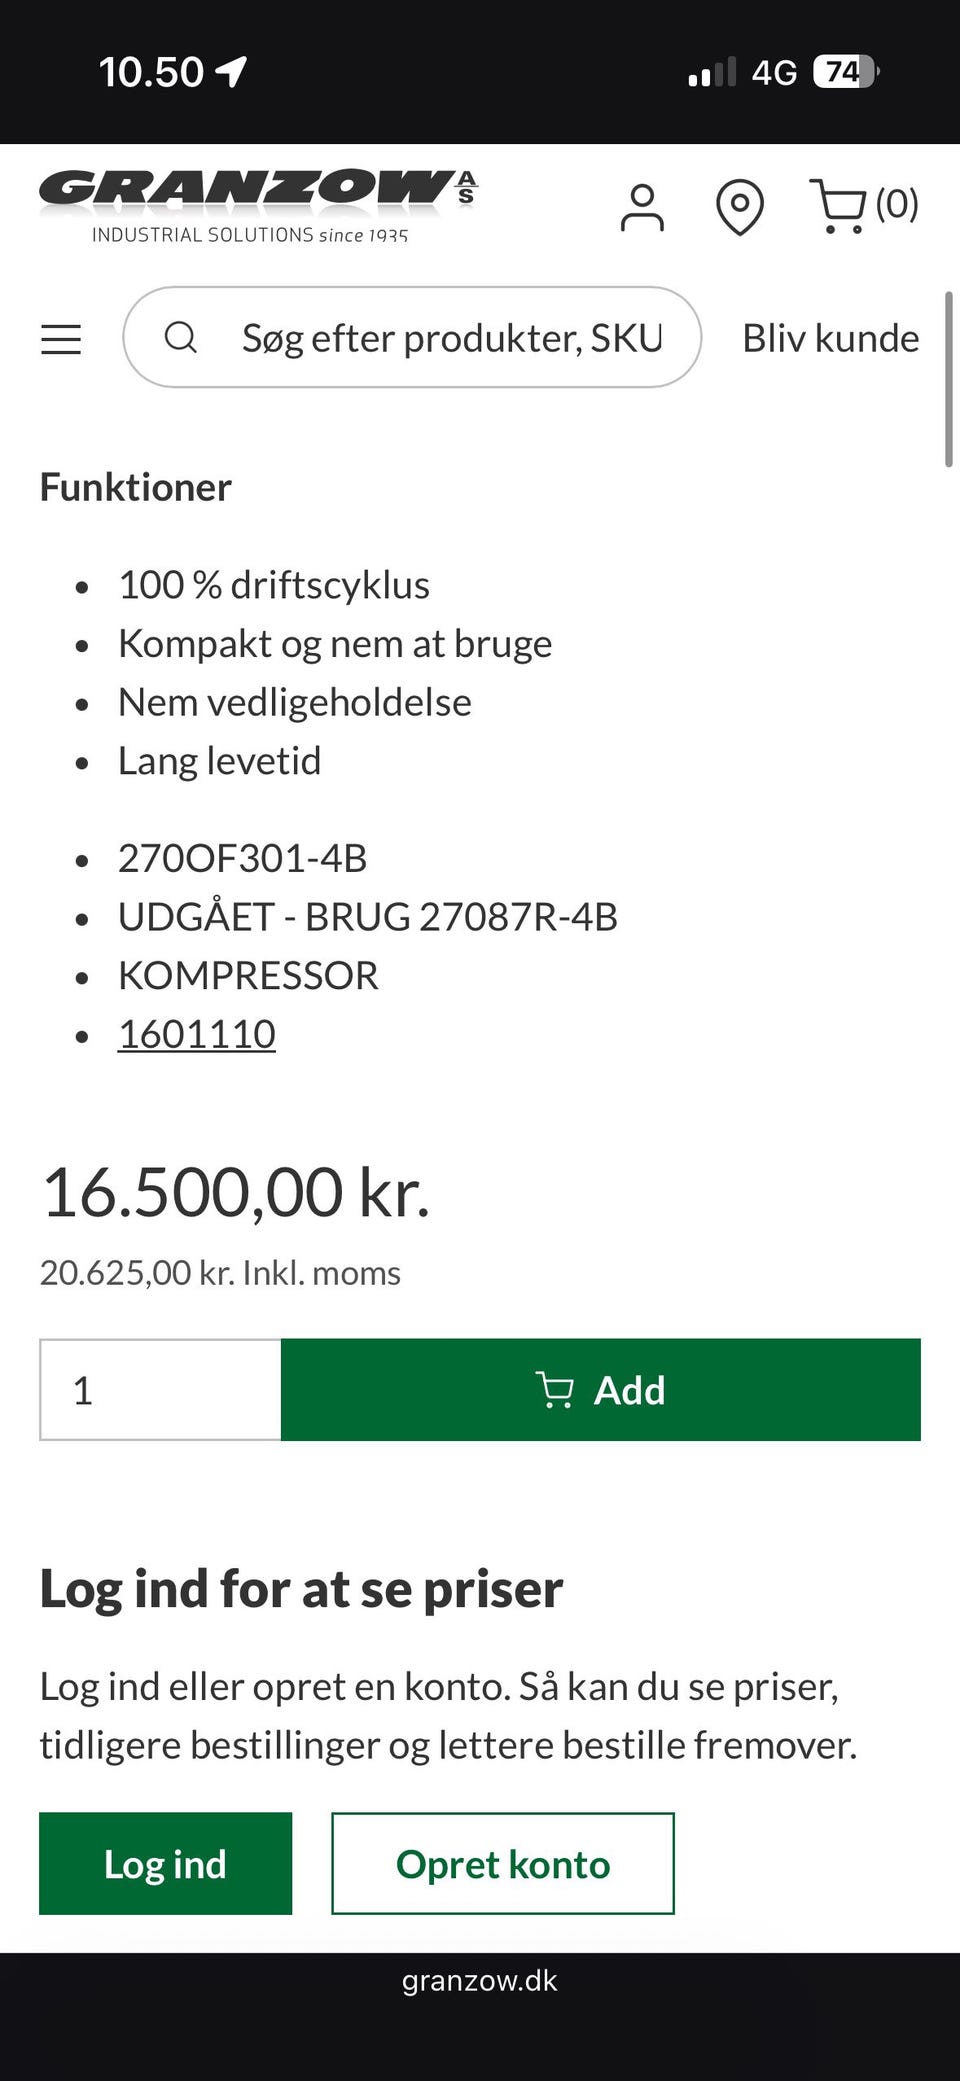
Task: Open the hamburger navigation menu
Action: pos(61,339)
